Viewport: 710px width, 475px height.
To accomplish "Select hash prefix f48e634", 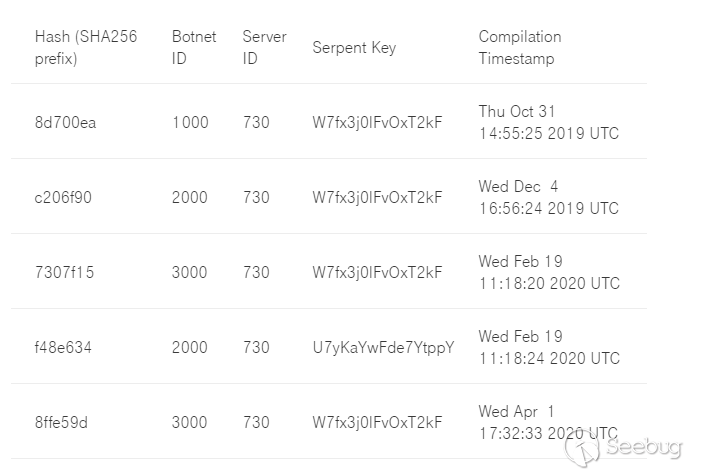I will (x=64, y=347).
